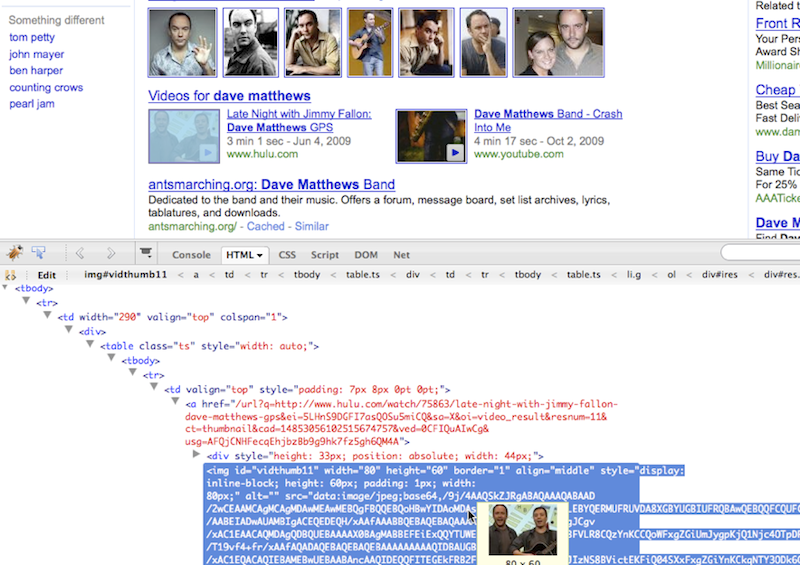Open the Cached link for antsmarching.org
This screenshot has width=800, height=565.
pyautogui.click(x=265, y=226)
